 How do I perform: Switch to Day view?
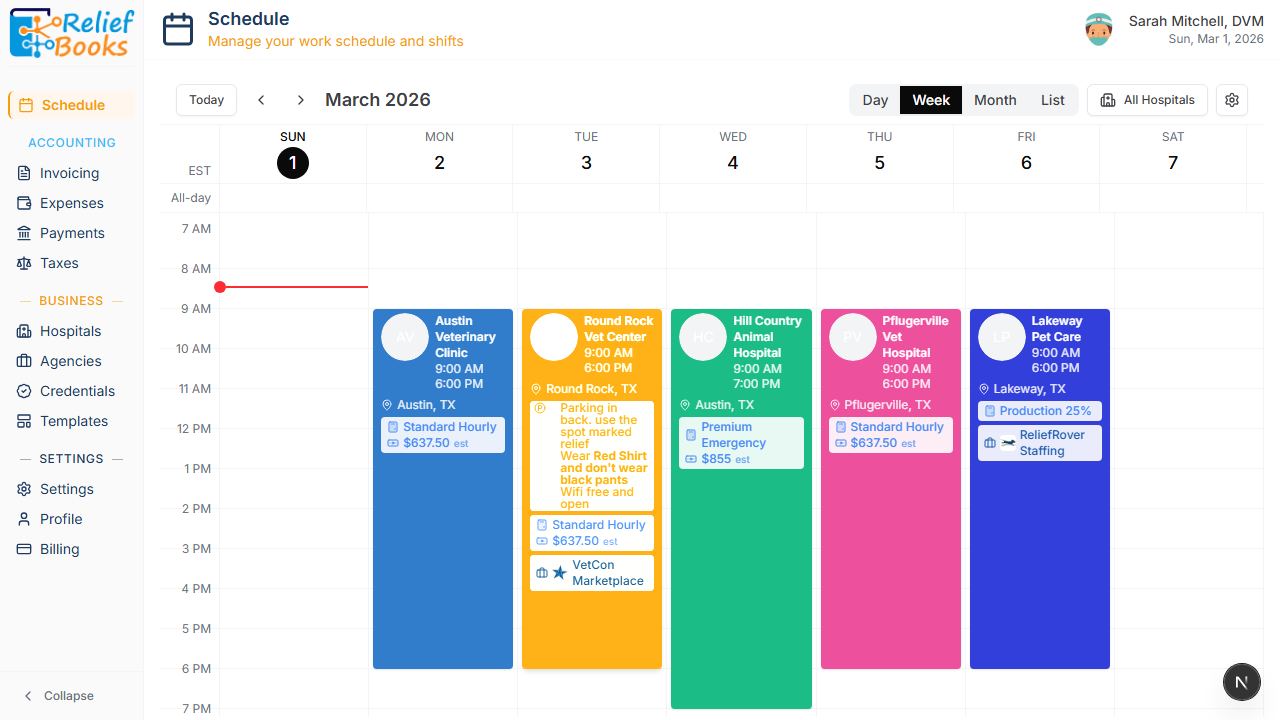pyautogui.click(x=875, y=100)
